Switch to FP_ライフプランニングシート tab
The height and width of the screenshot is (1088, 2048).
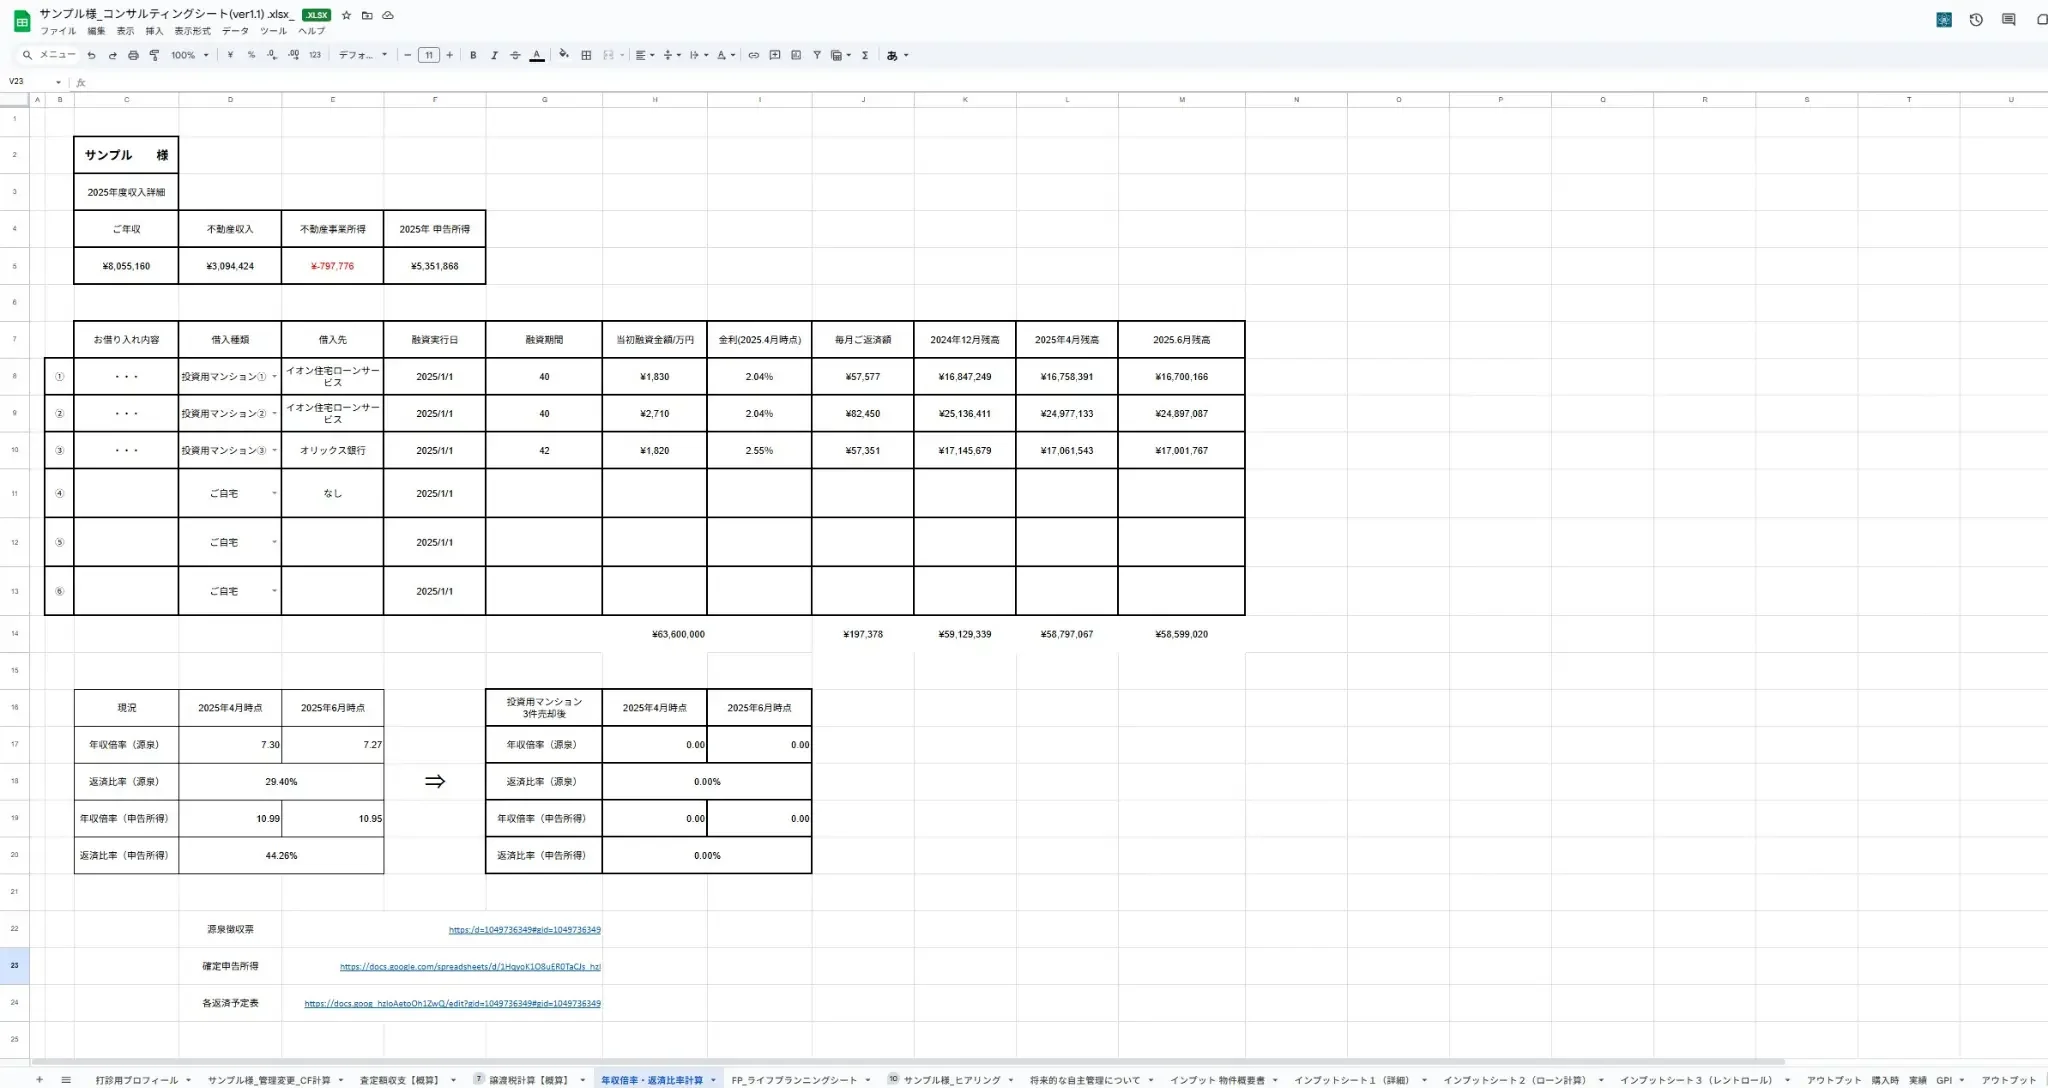(x=794, y=1080)
